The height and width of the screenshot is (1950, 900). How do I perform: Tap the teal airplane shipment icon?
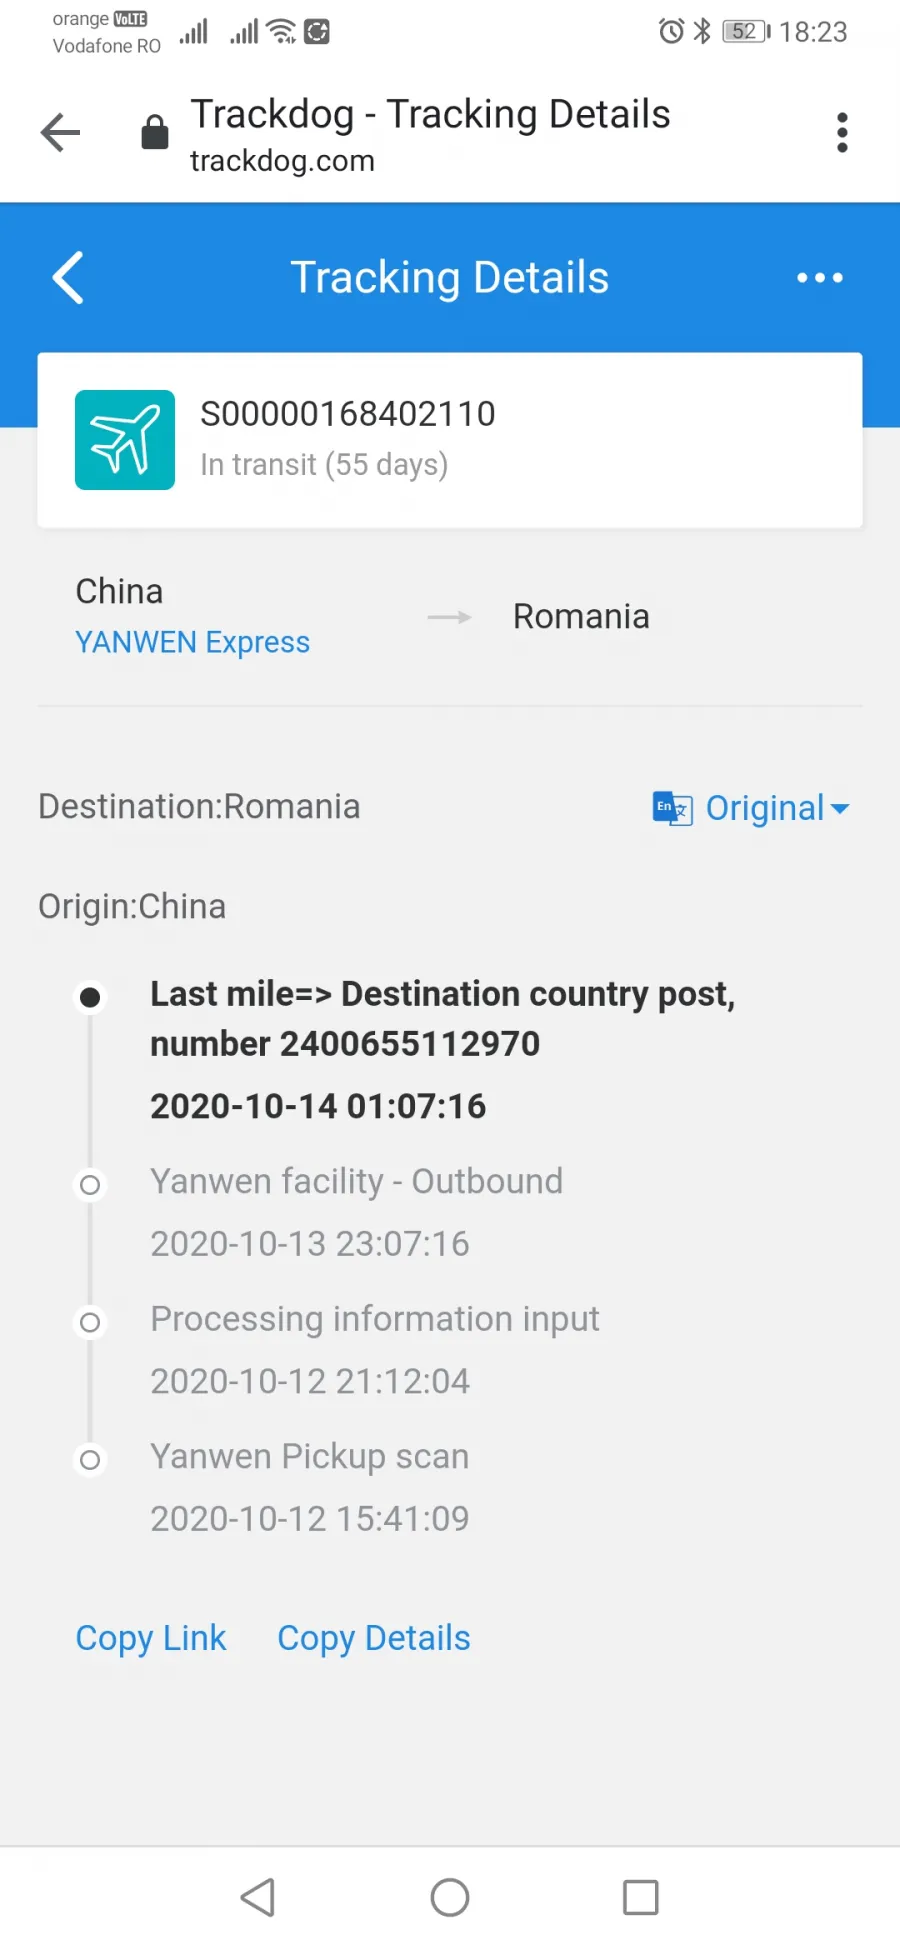(x=125, y=440)
